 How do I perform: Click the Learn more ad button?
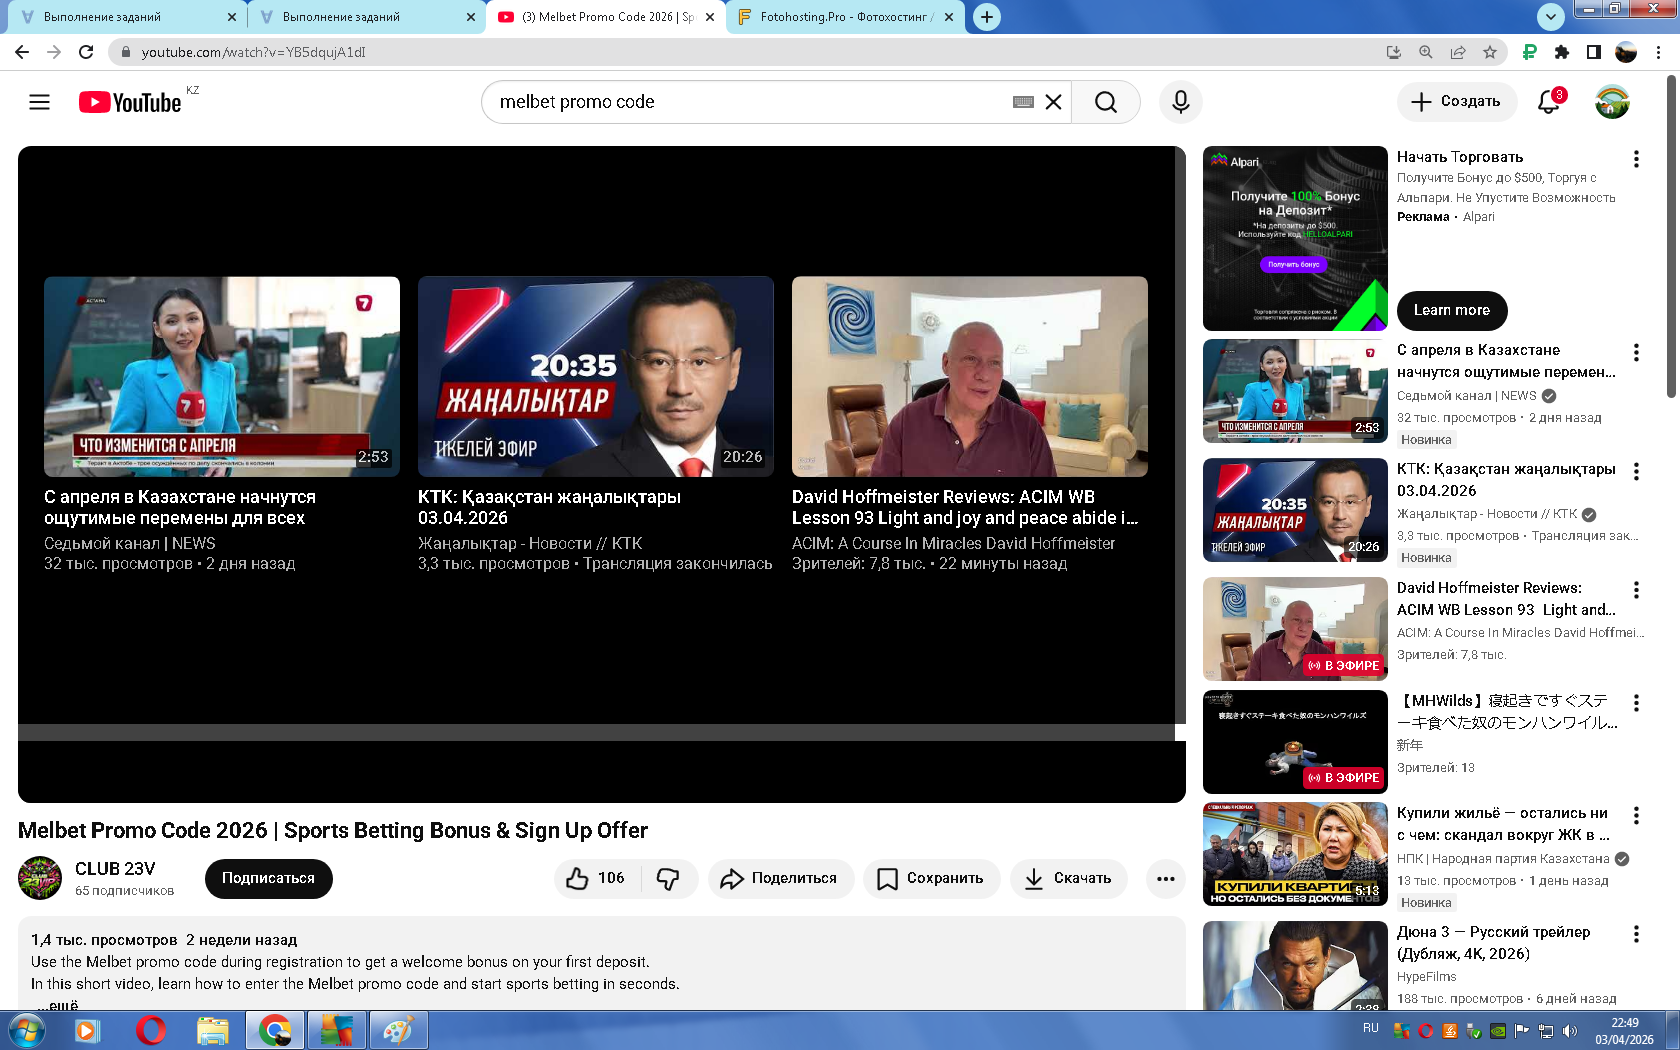[1451, 310]
